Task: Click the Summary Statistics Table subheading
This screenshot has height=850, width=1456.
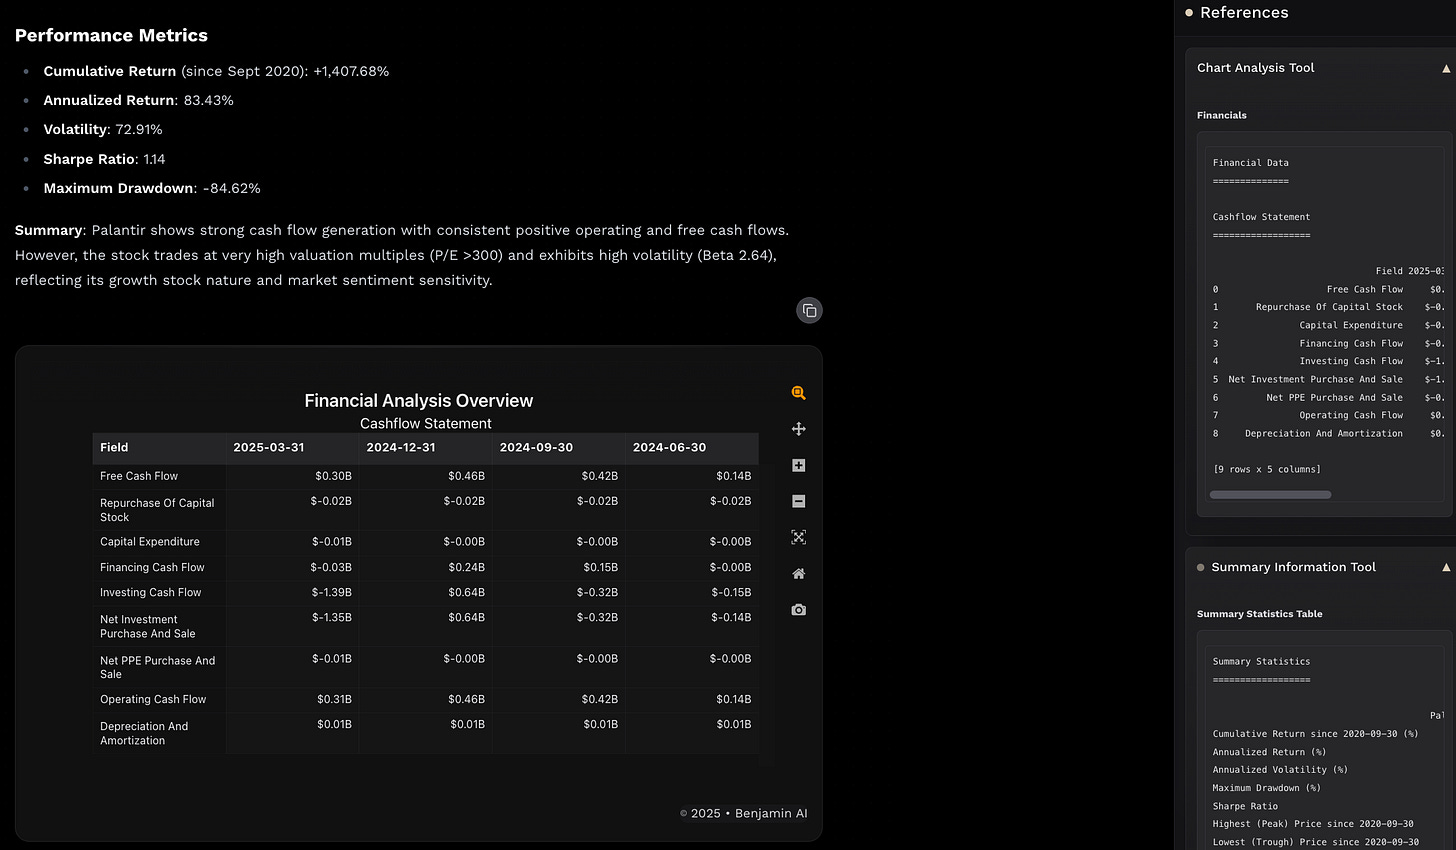Action: [1260, 614]
